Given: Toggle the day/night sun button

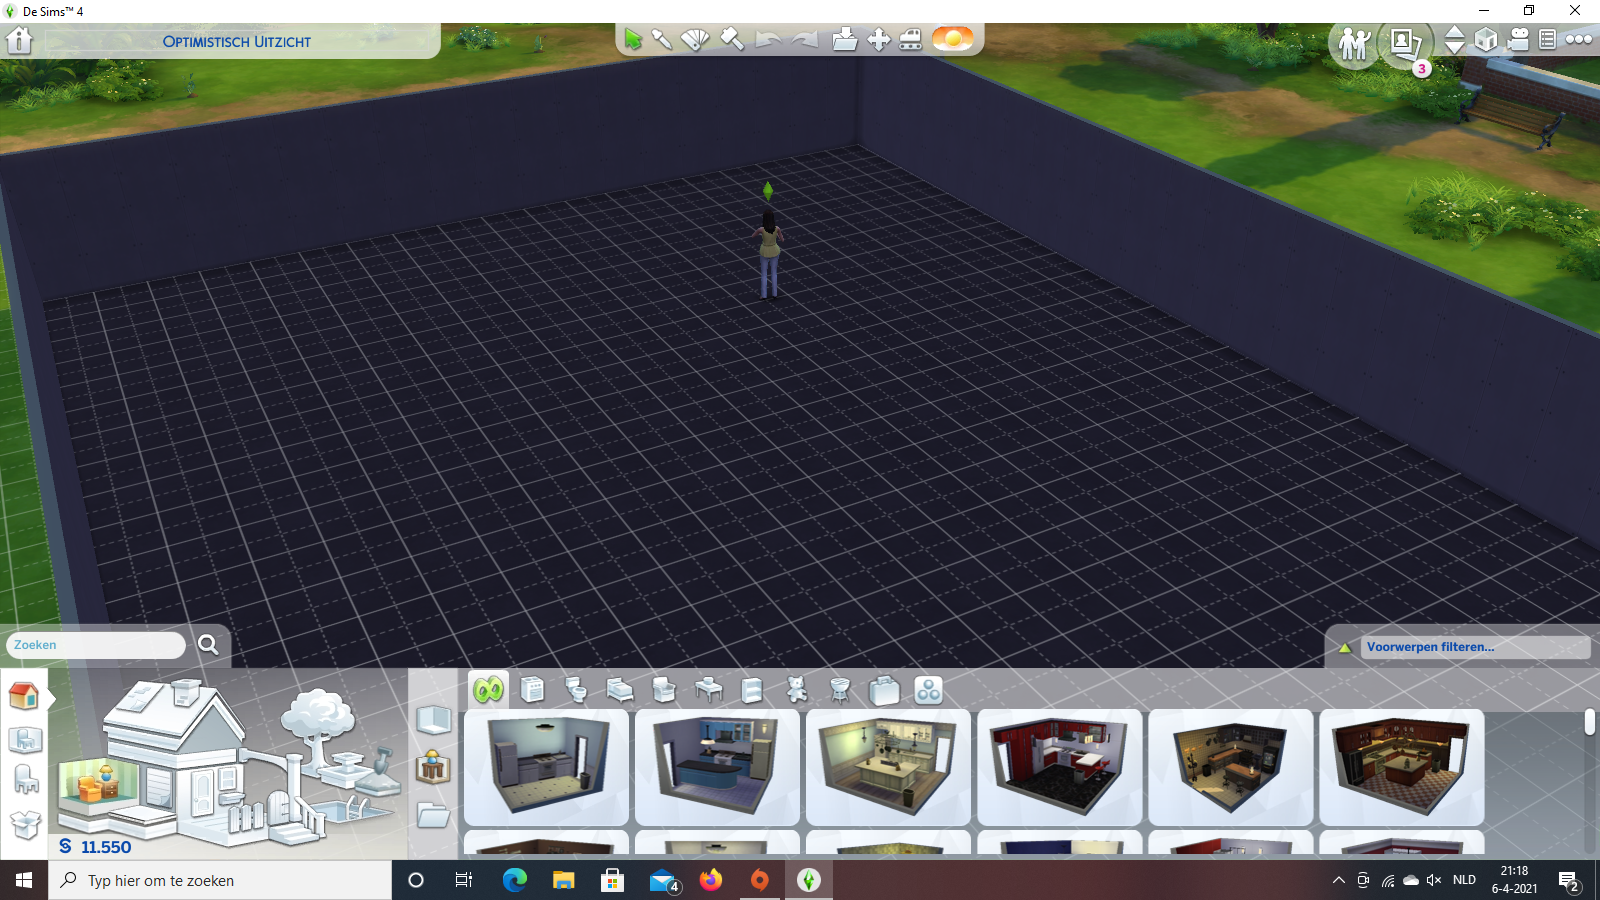Looking at the screenshot, I should (953, 39).
